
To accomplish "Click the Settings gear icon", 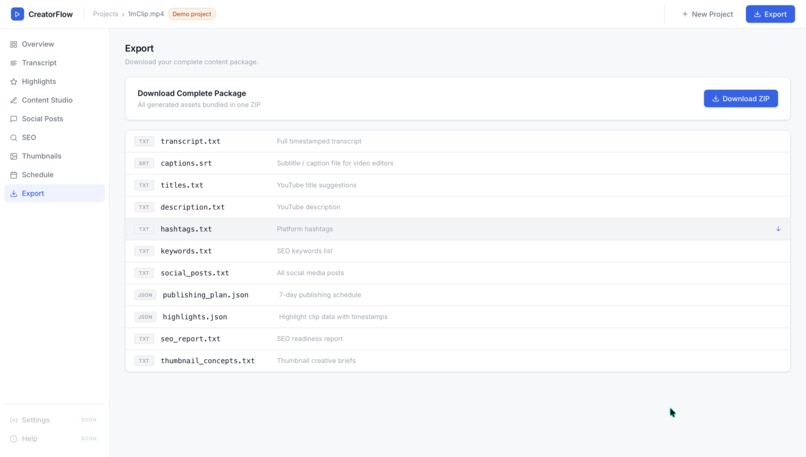I will (x=13, y=420).
